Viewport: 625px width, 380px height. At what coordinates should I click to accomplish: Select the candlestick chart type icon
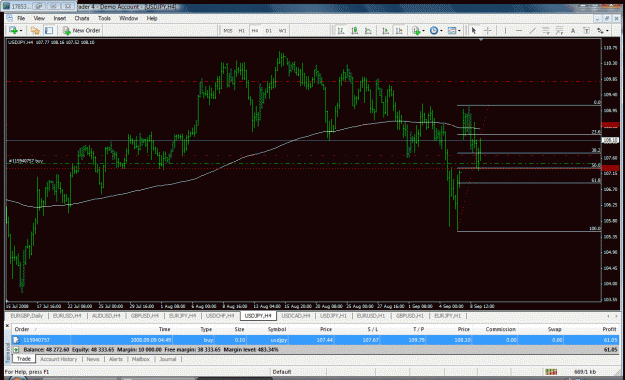coord(354,31)
